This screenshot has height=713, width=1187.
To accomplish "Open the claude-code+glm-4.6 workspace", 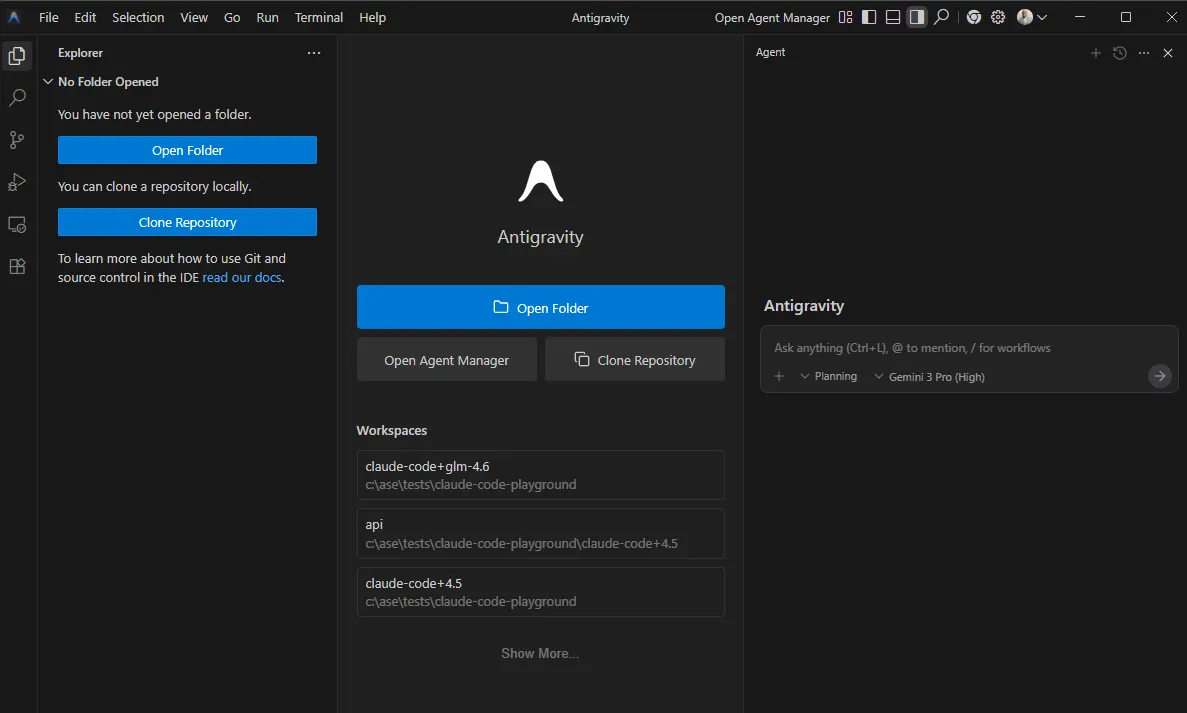I will click(541, 475).
